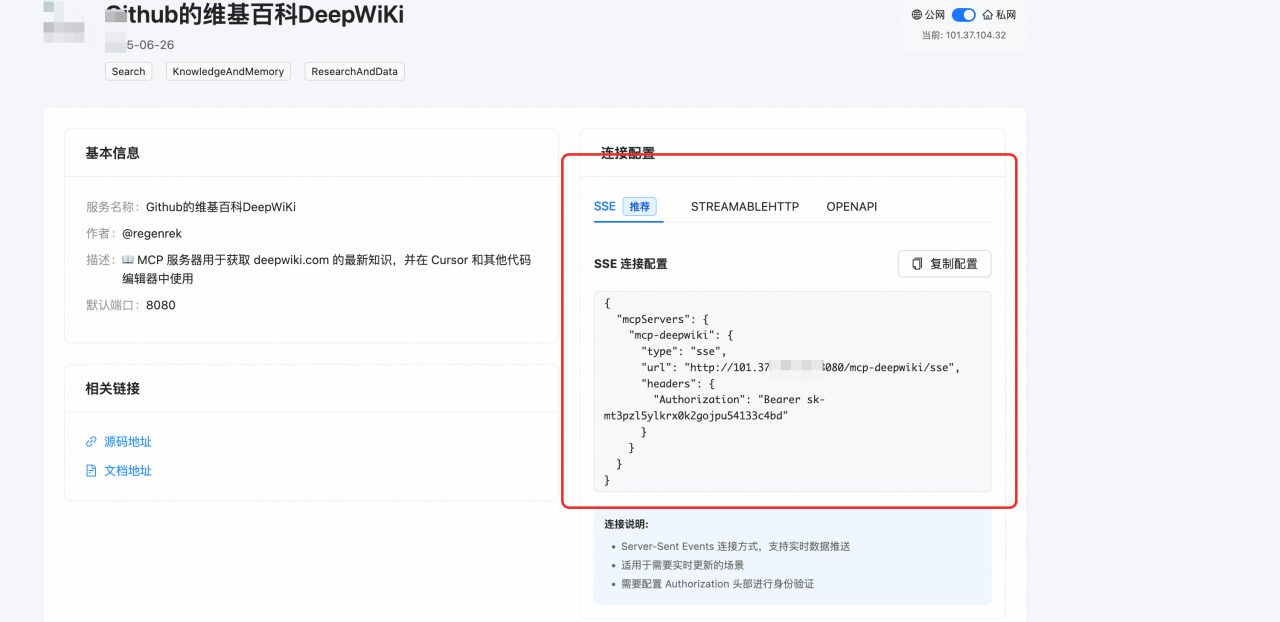Open the OPENAPI tab
The height and width of the screenshot is (622, 1280).
pos(852,206)
